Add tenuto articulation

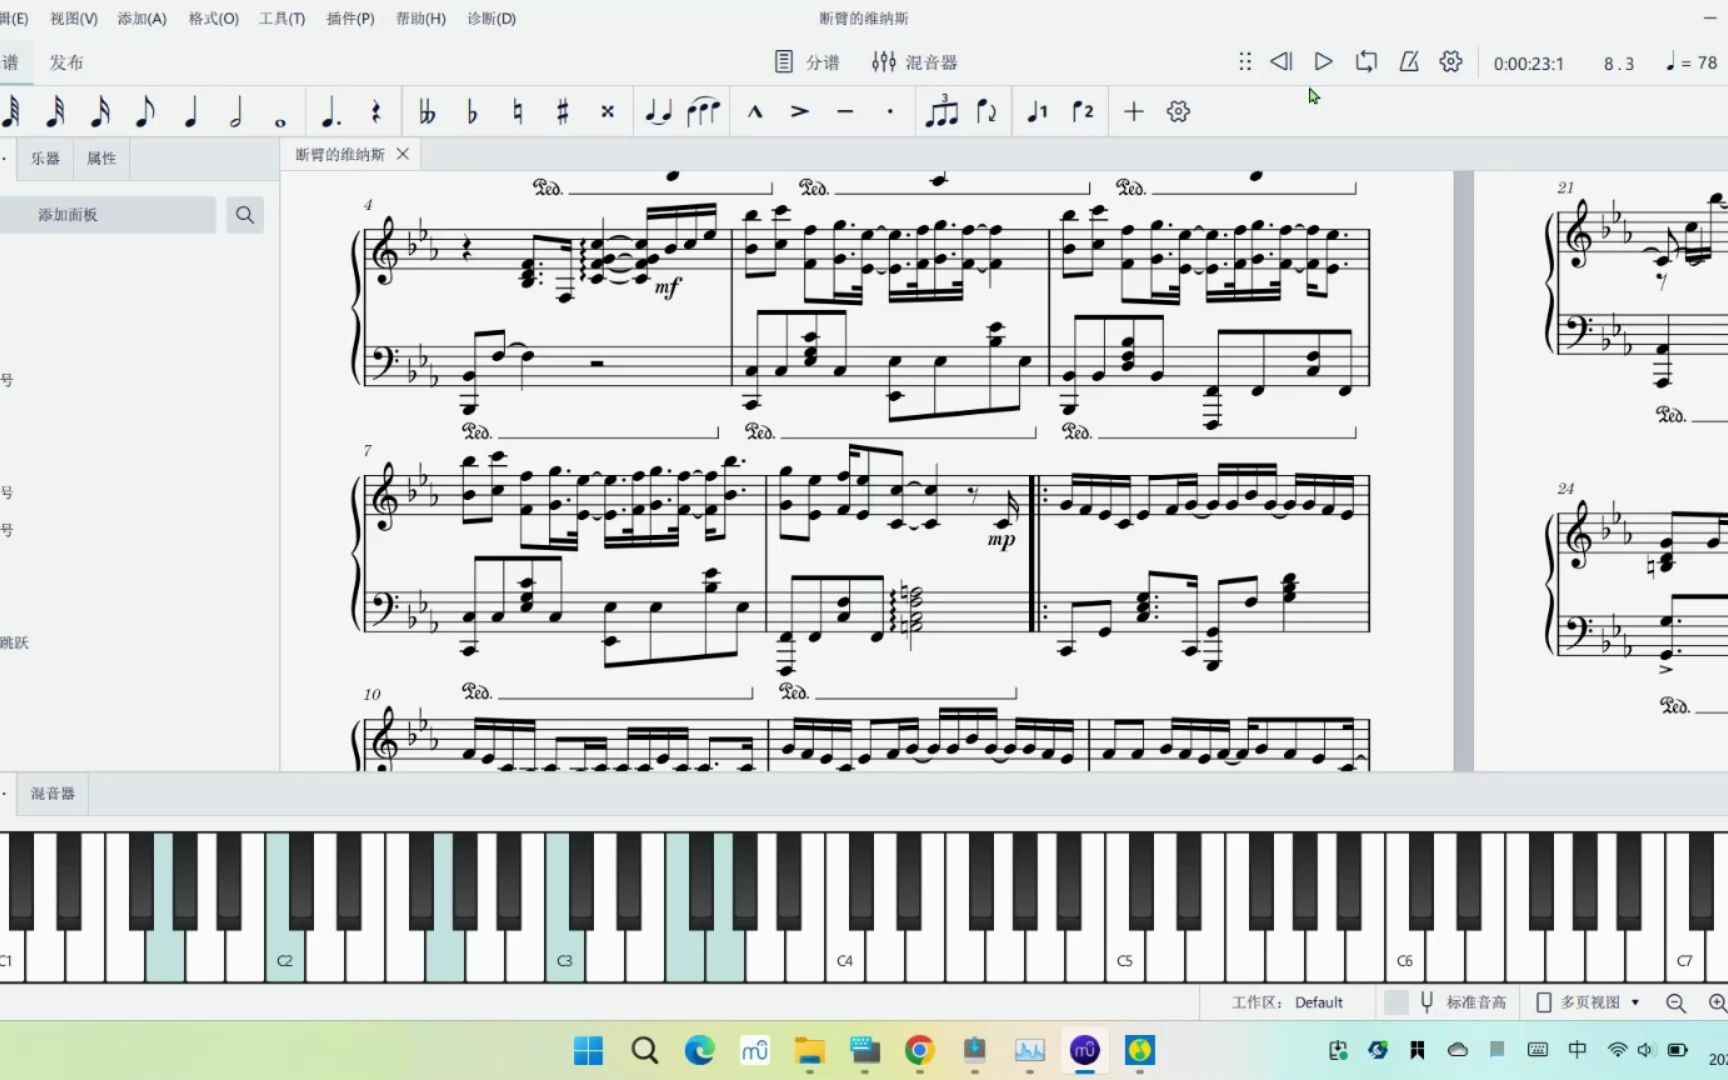point(845,111)
